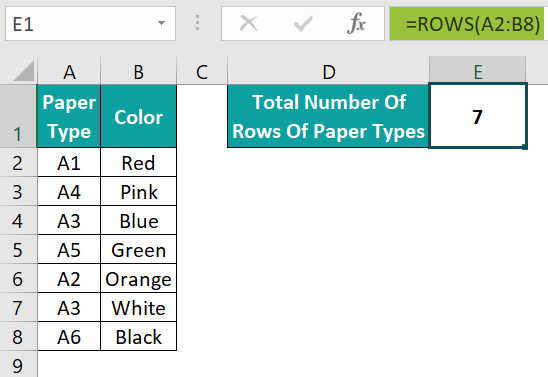
Task: Select row 4 header
Action: point(18,220)
